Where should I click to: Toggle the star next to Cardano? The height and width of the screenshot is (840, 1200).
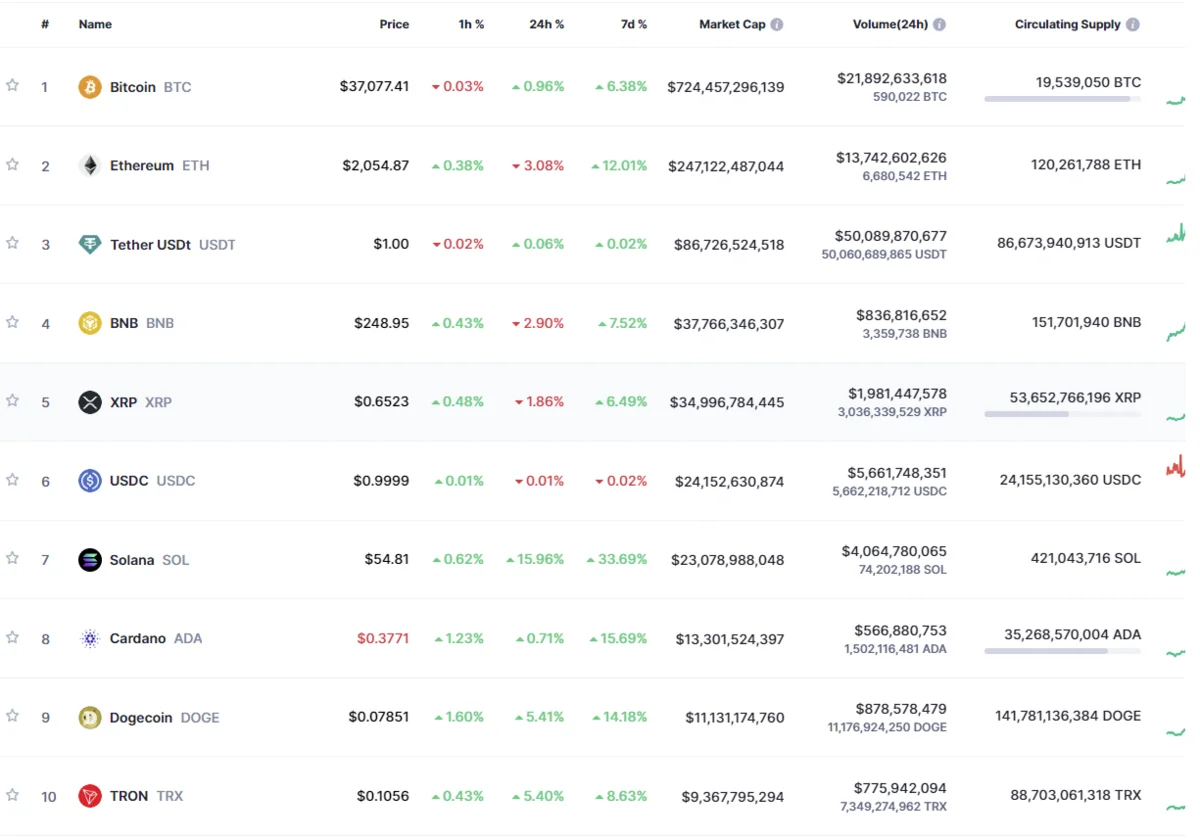pos(12,637)
